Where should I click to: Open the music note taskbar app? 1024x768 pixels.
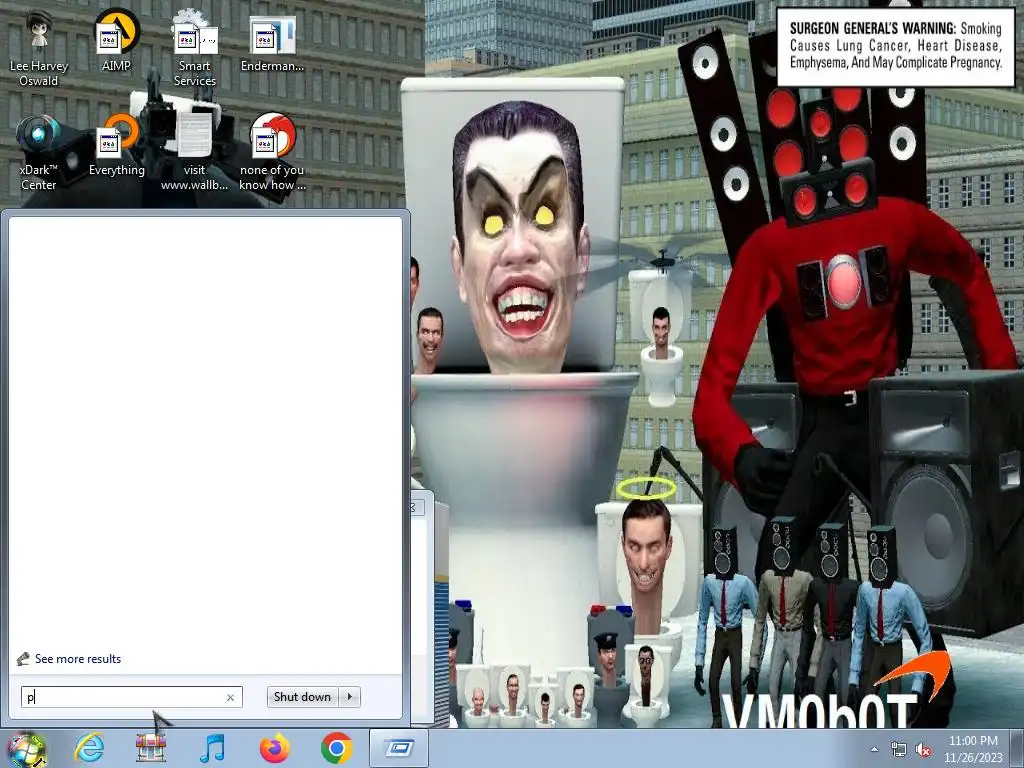point(212,748)
